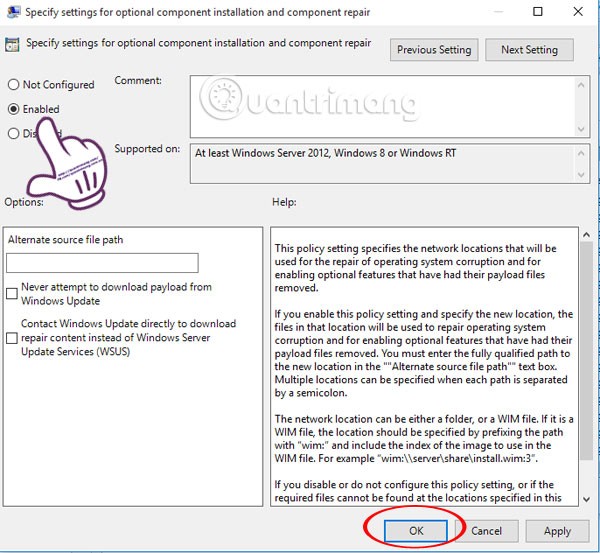Select the Enabled radio button

[x=13, y=109]
